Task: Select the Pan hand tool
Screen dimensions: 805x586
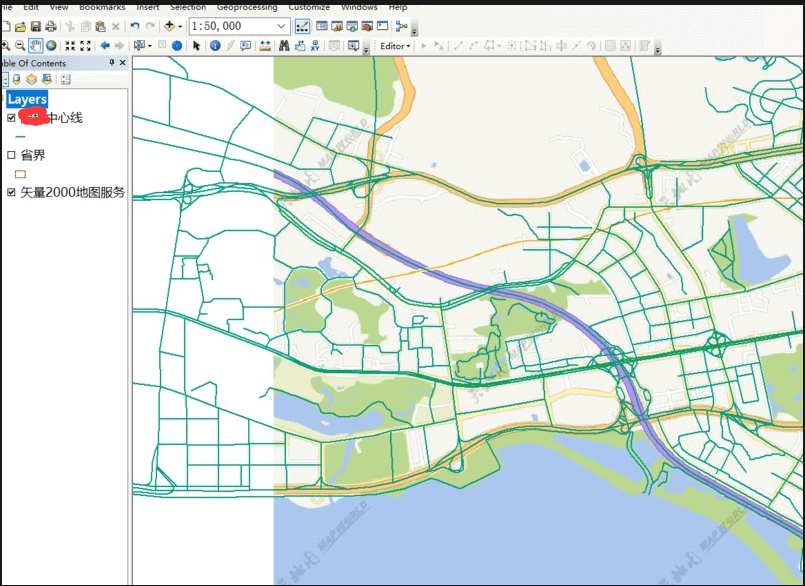Action: pyautogui.click(x=35, y=46)
